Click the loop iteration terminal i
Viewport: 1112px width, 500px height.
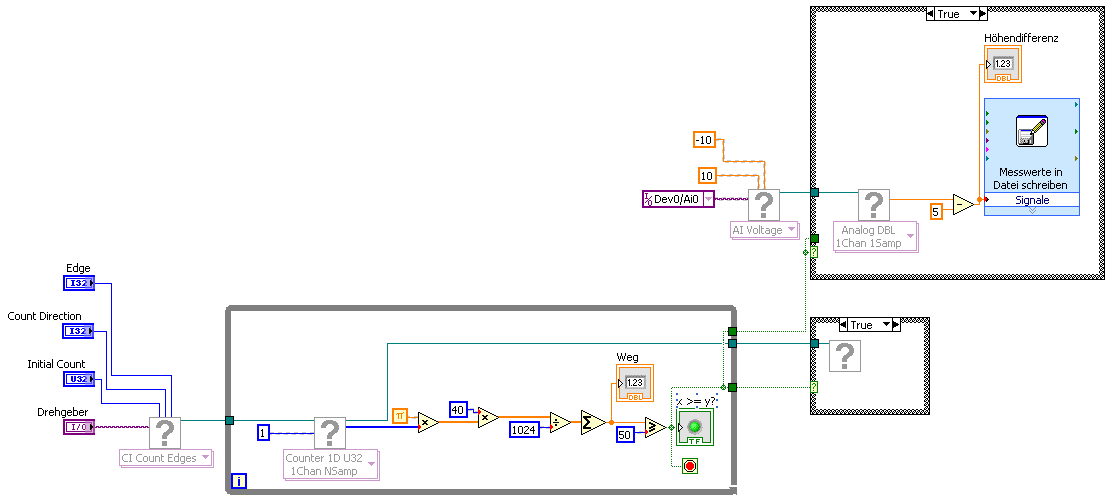click(239, 482)
